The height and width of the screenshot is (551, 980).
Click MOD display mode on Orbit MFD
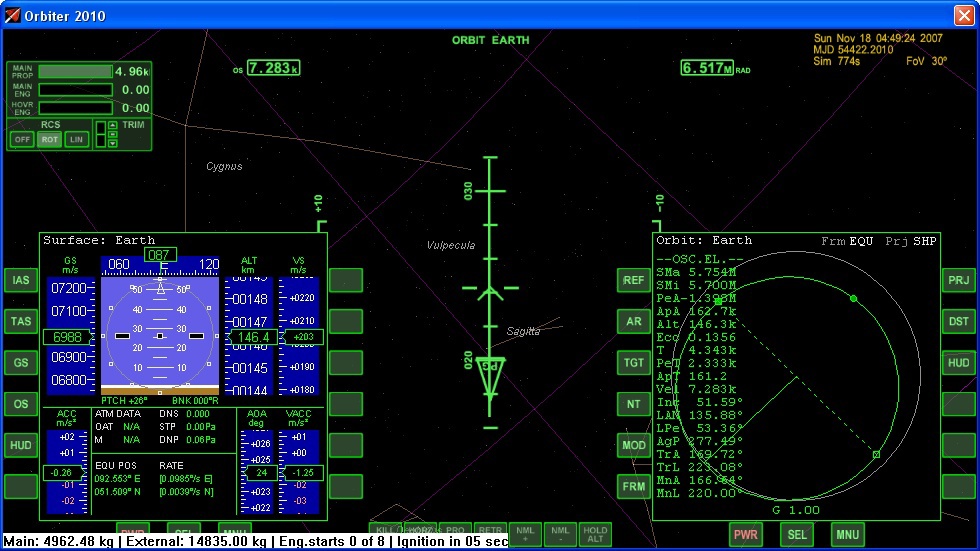click(x=633, y=445)
